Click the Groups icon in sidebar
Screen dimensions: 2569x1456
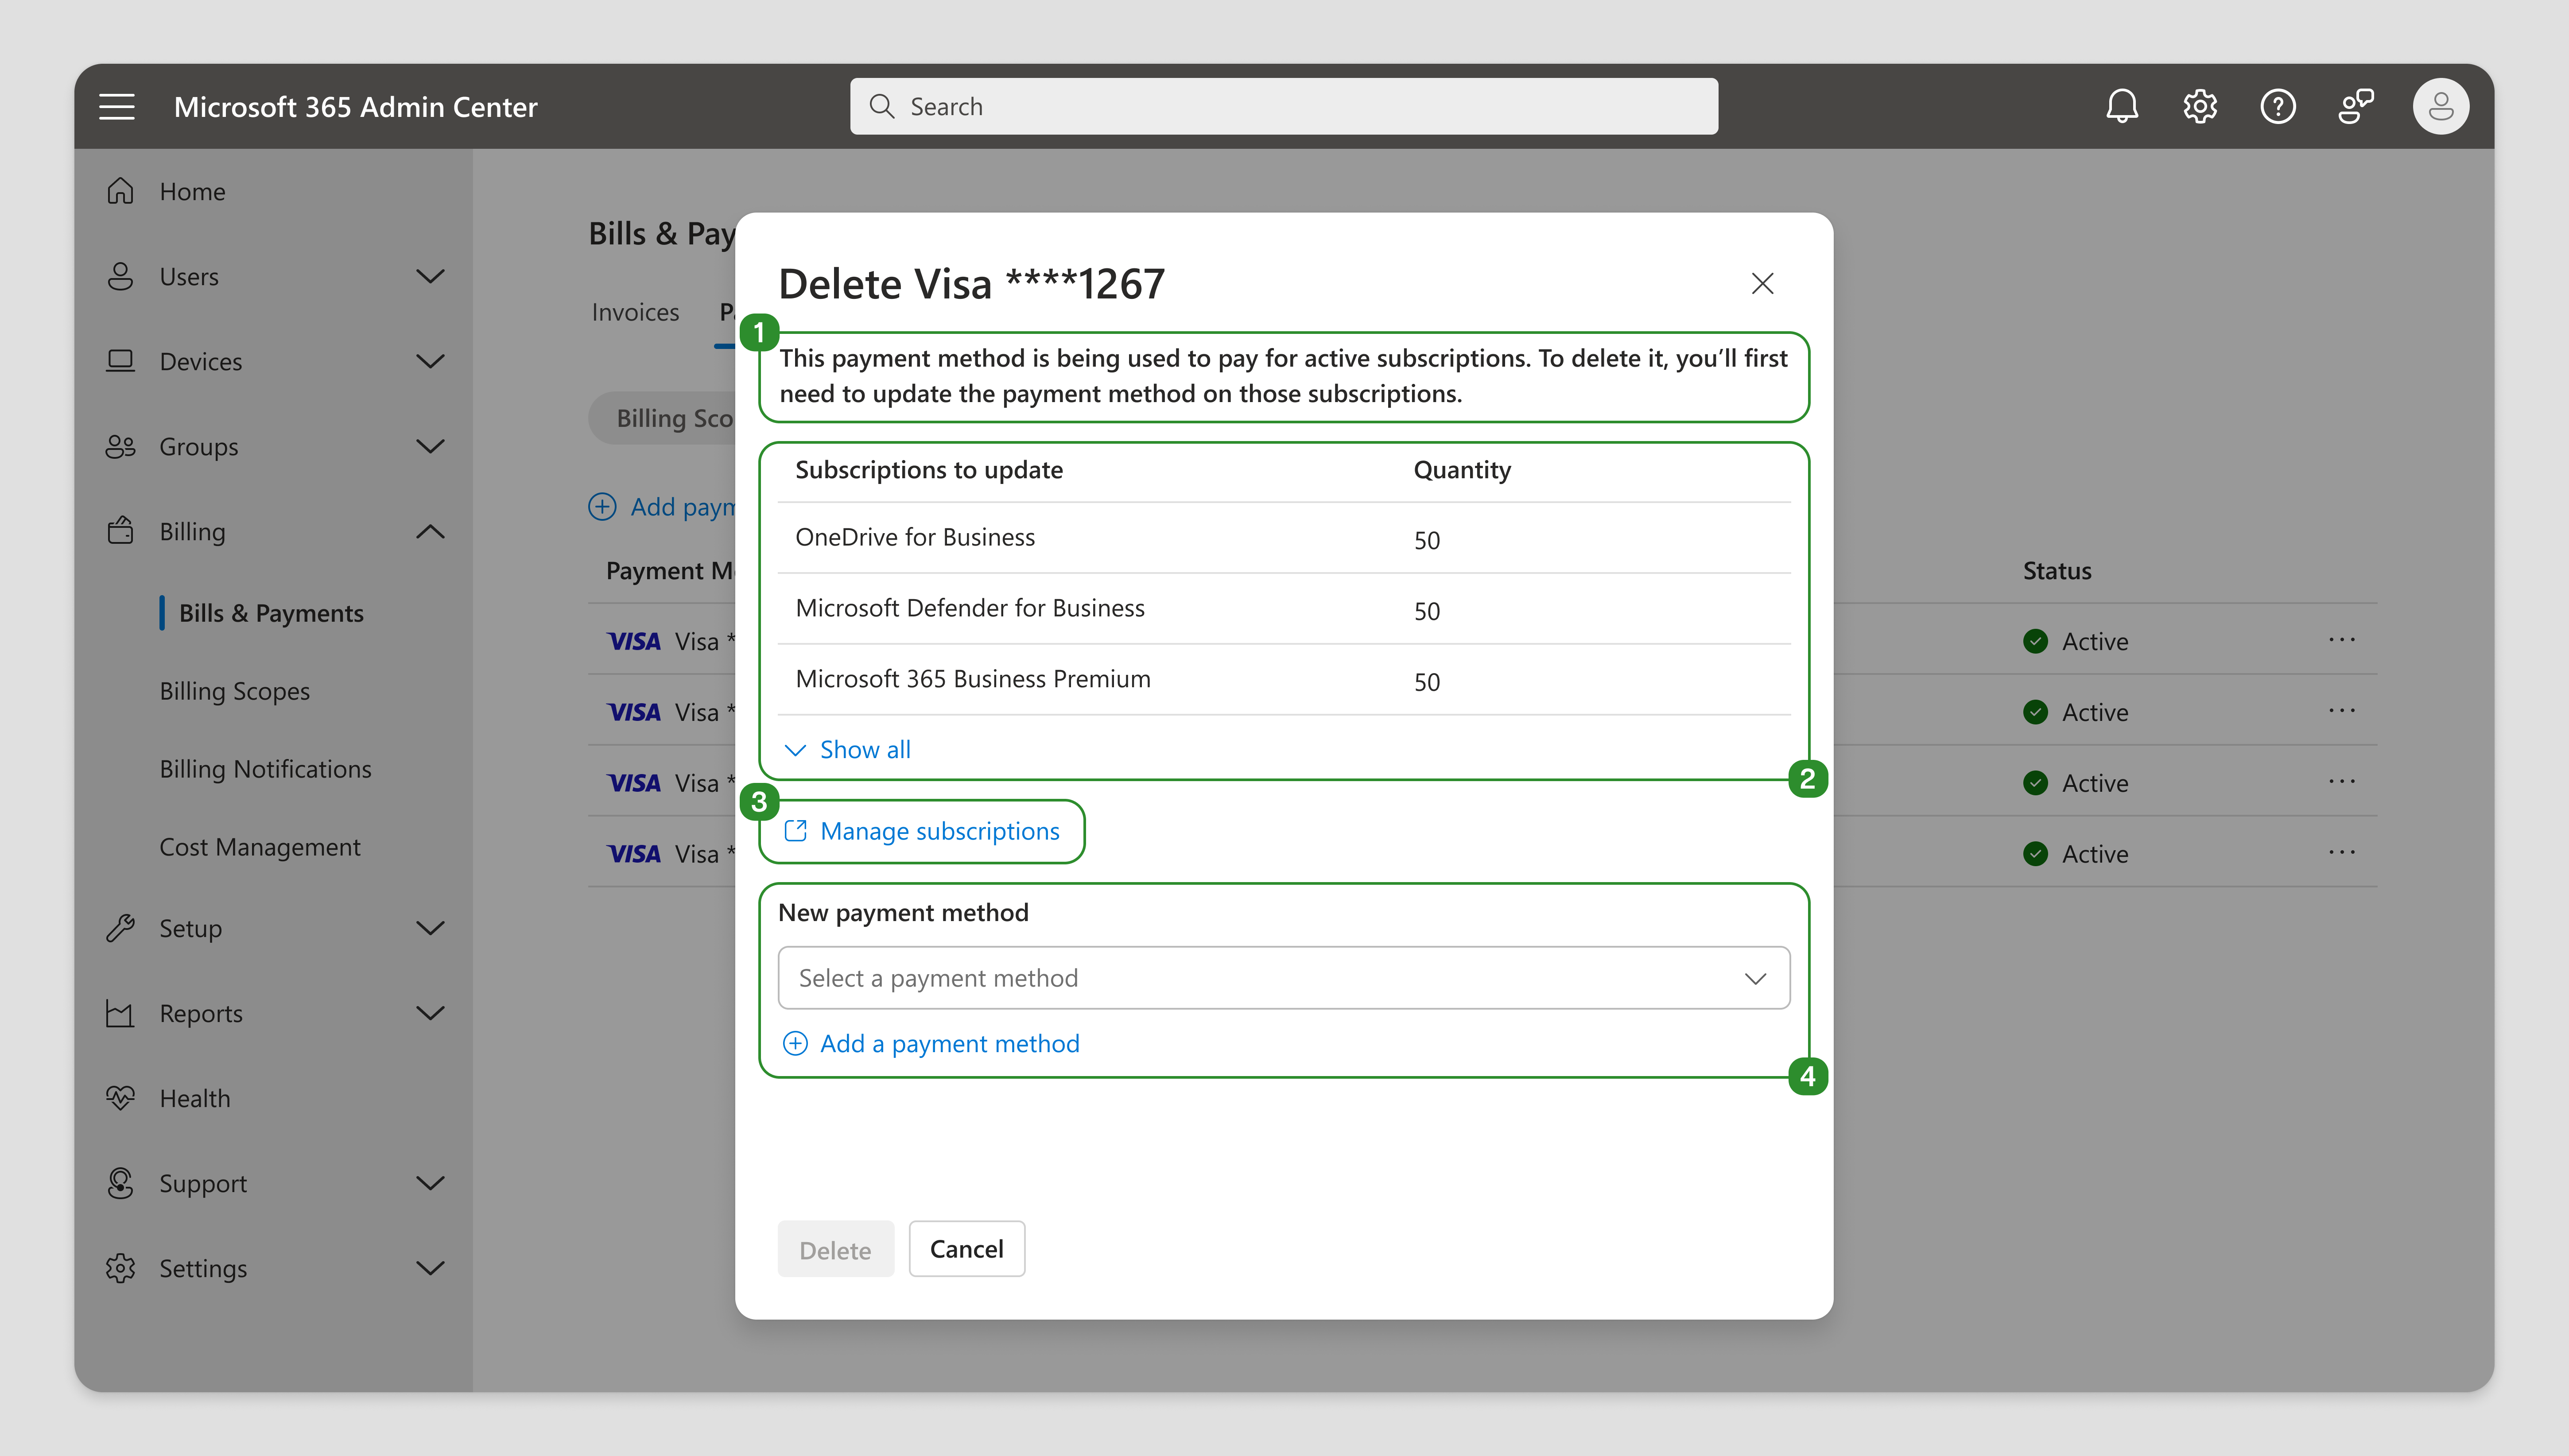(120, 446)
